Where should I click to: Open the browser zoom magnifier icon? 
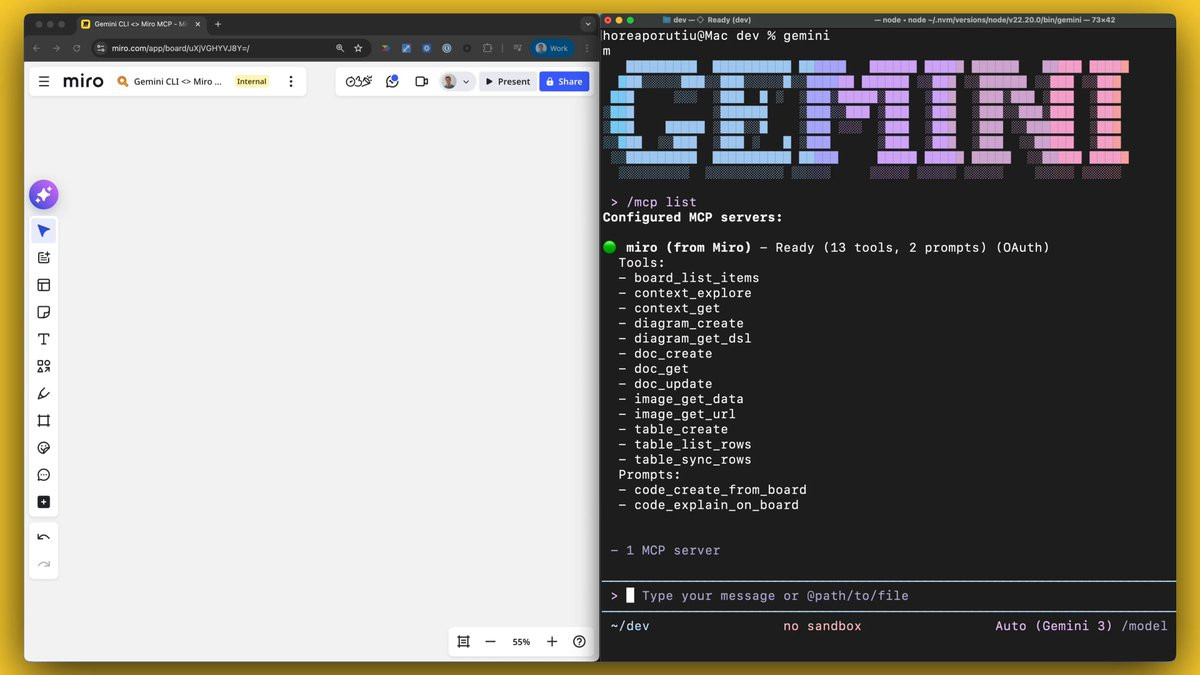pyautogui.click(x=340, y=48)
